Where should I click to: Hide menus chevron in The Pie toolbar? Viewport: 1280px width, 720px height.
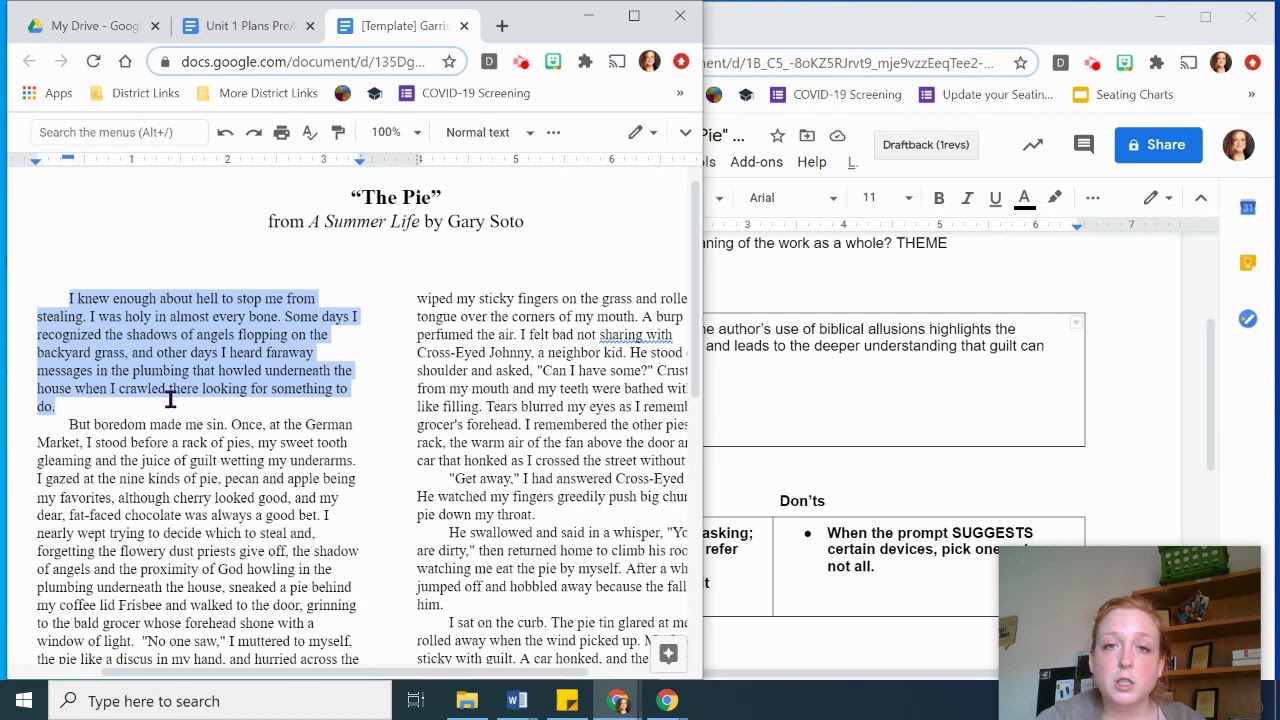tap(685, 132)
